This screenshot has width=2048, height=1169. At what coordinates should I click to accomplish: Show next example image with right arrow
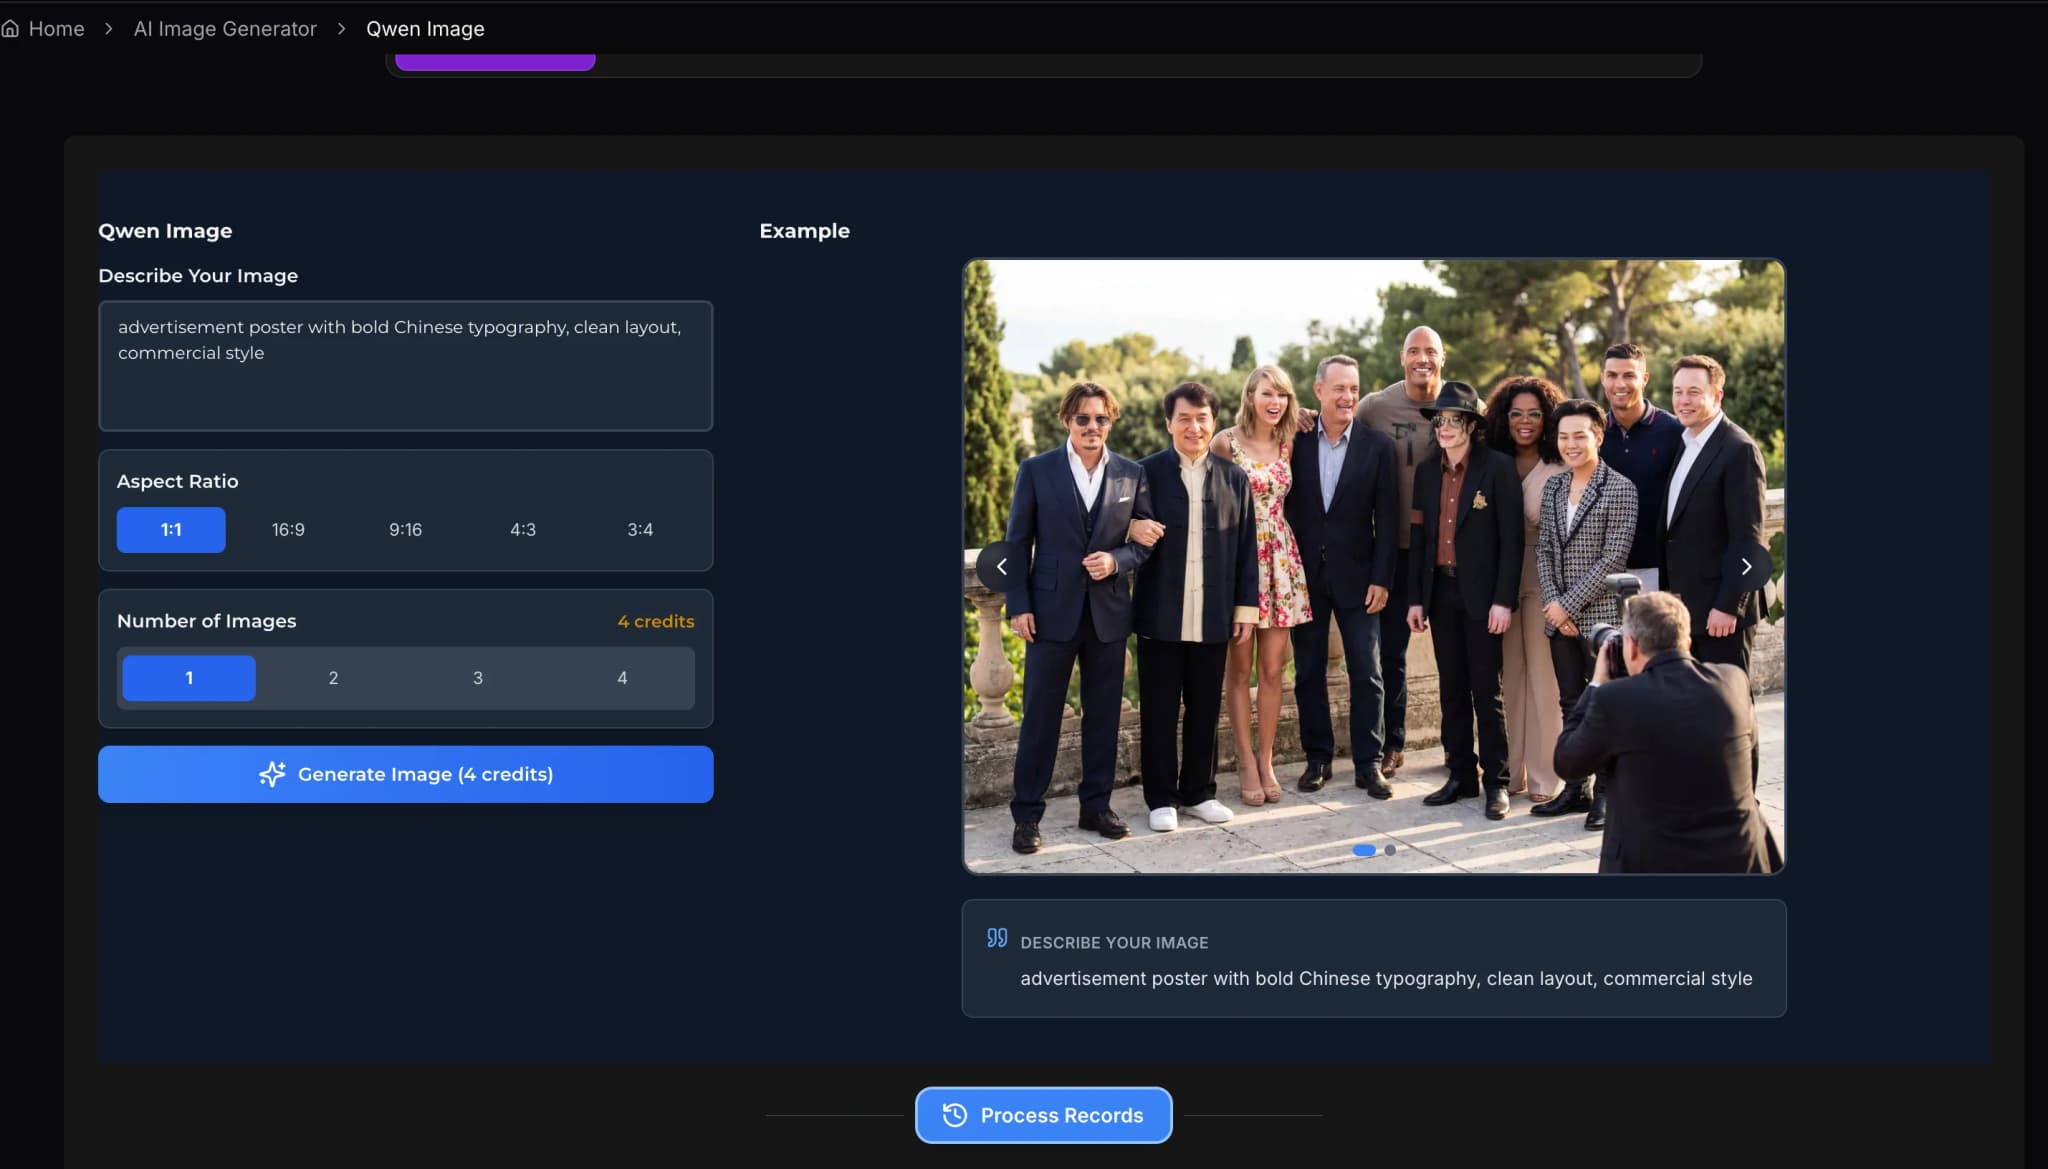[1746, 567]
